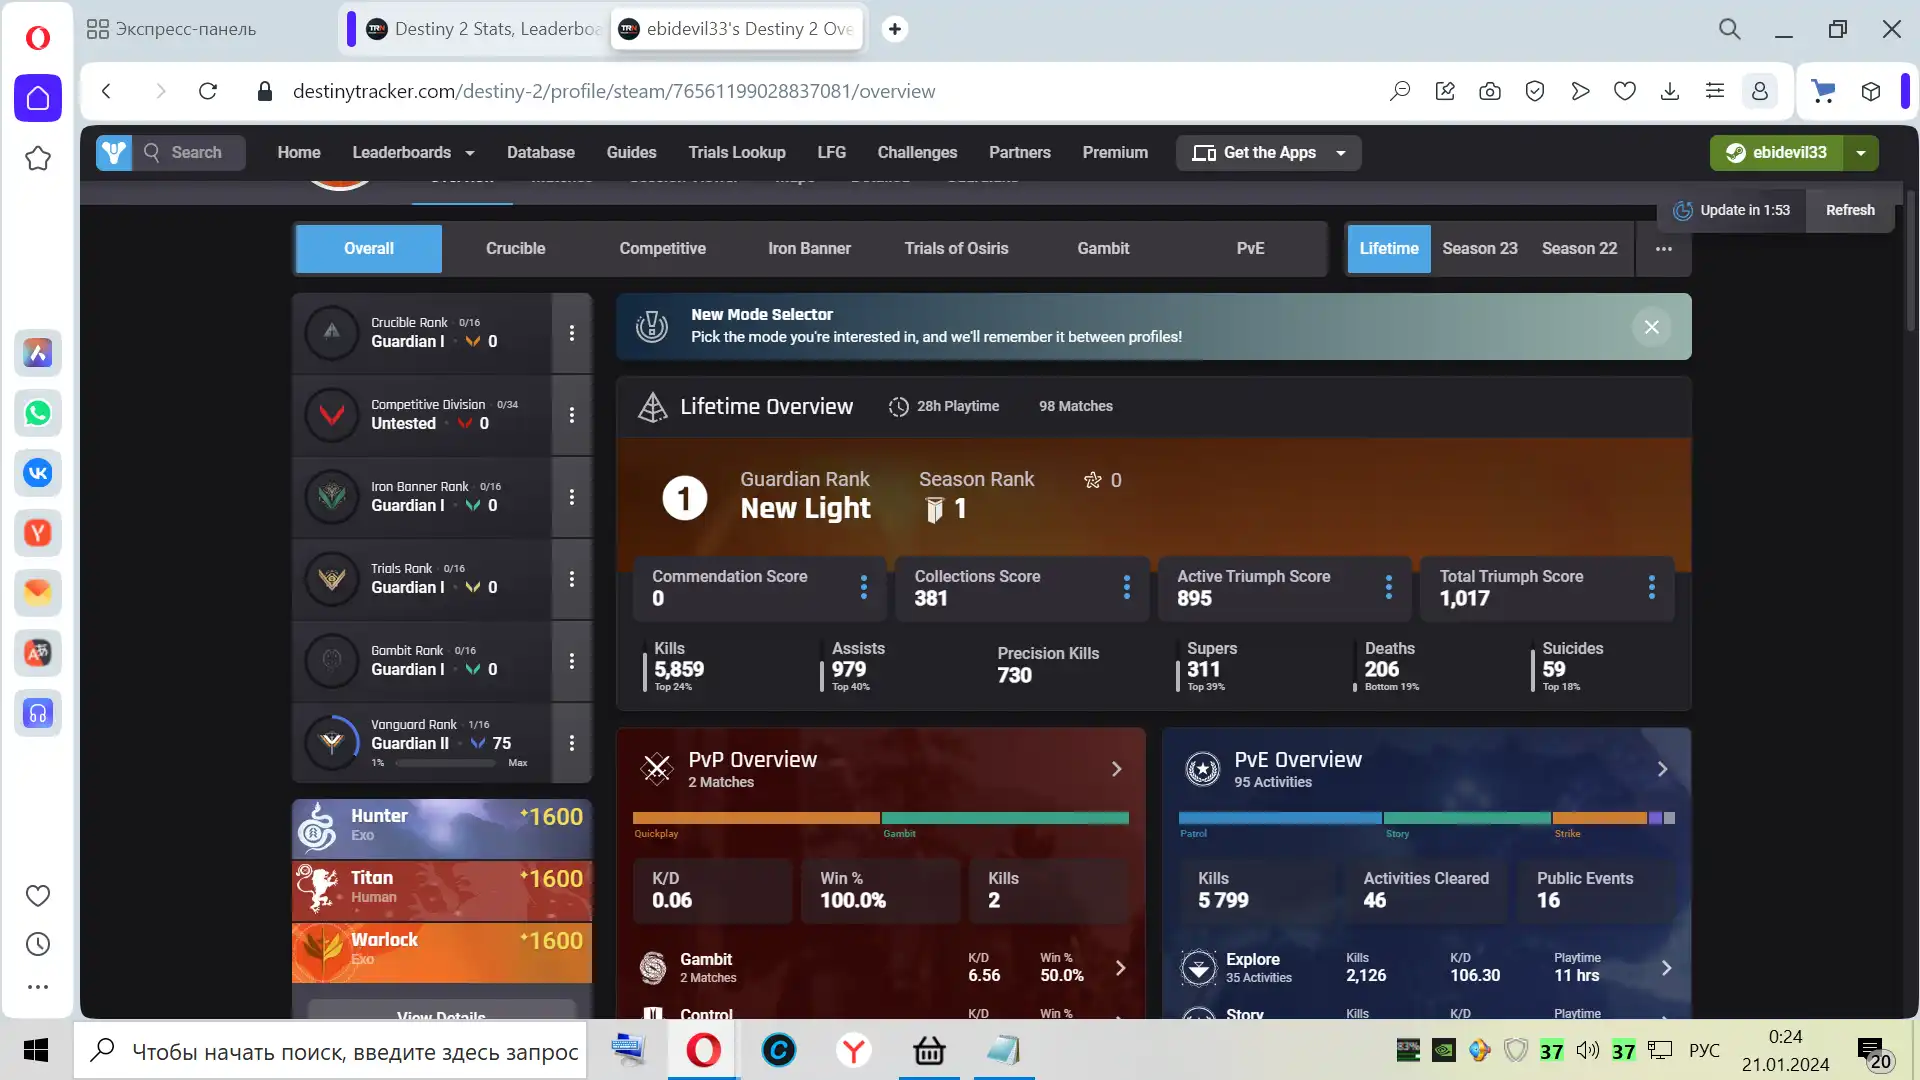This screenshot has width=1920, height=1080.
Task: Switch to the Iron Banner tab
Action: tap(809, 249)
